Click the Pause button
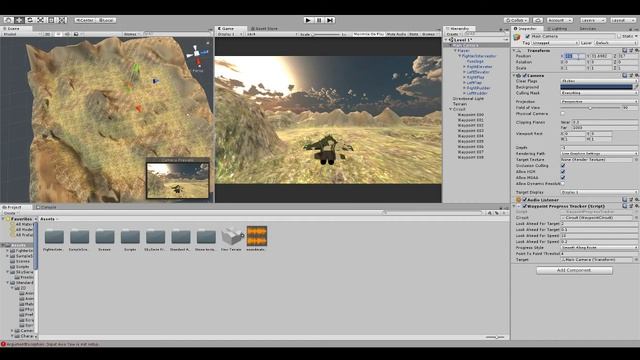The width and height of the screenshot is (640, 360). pos(319,20)
